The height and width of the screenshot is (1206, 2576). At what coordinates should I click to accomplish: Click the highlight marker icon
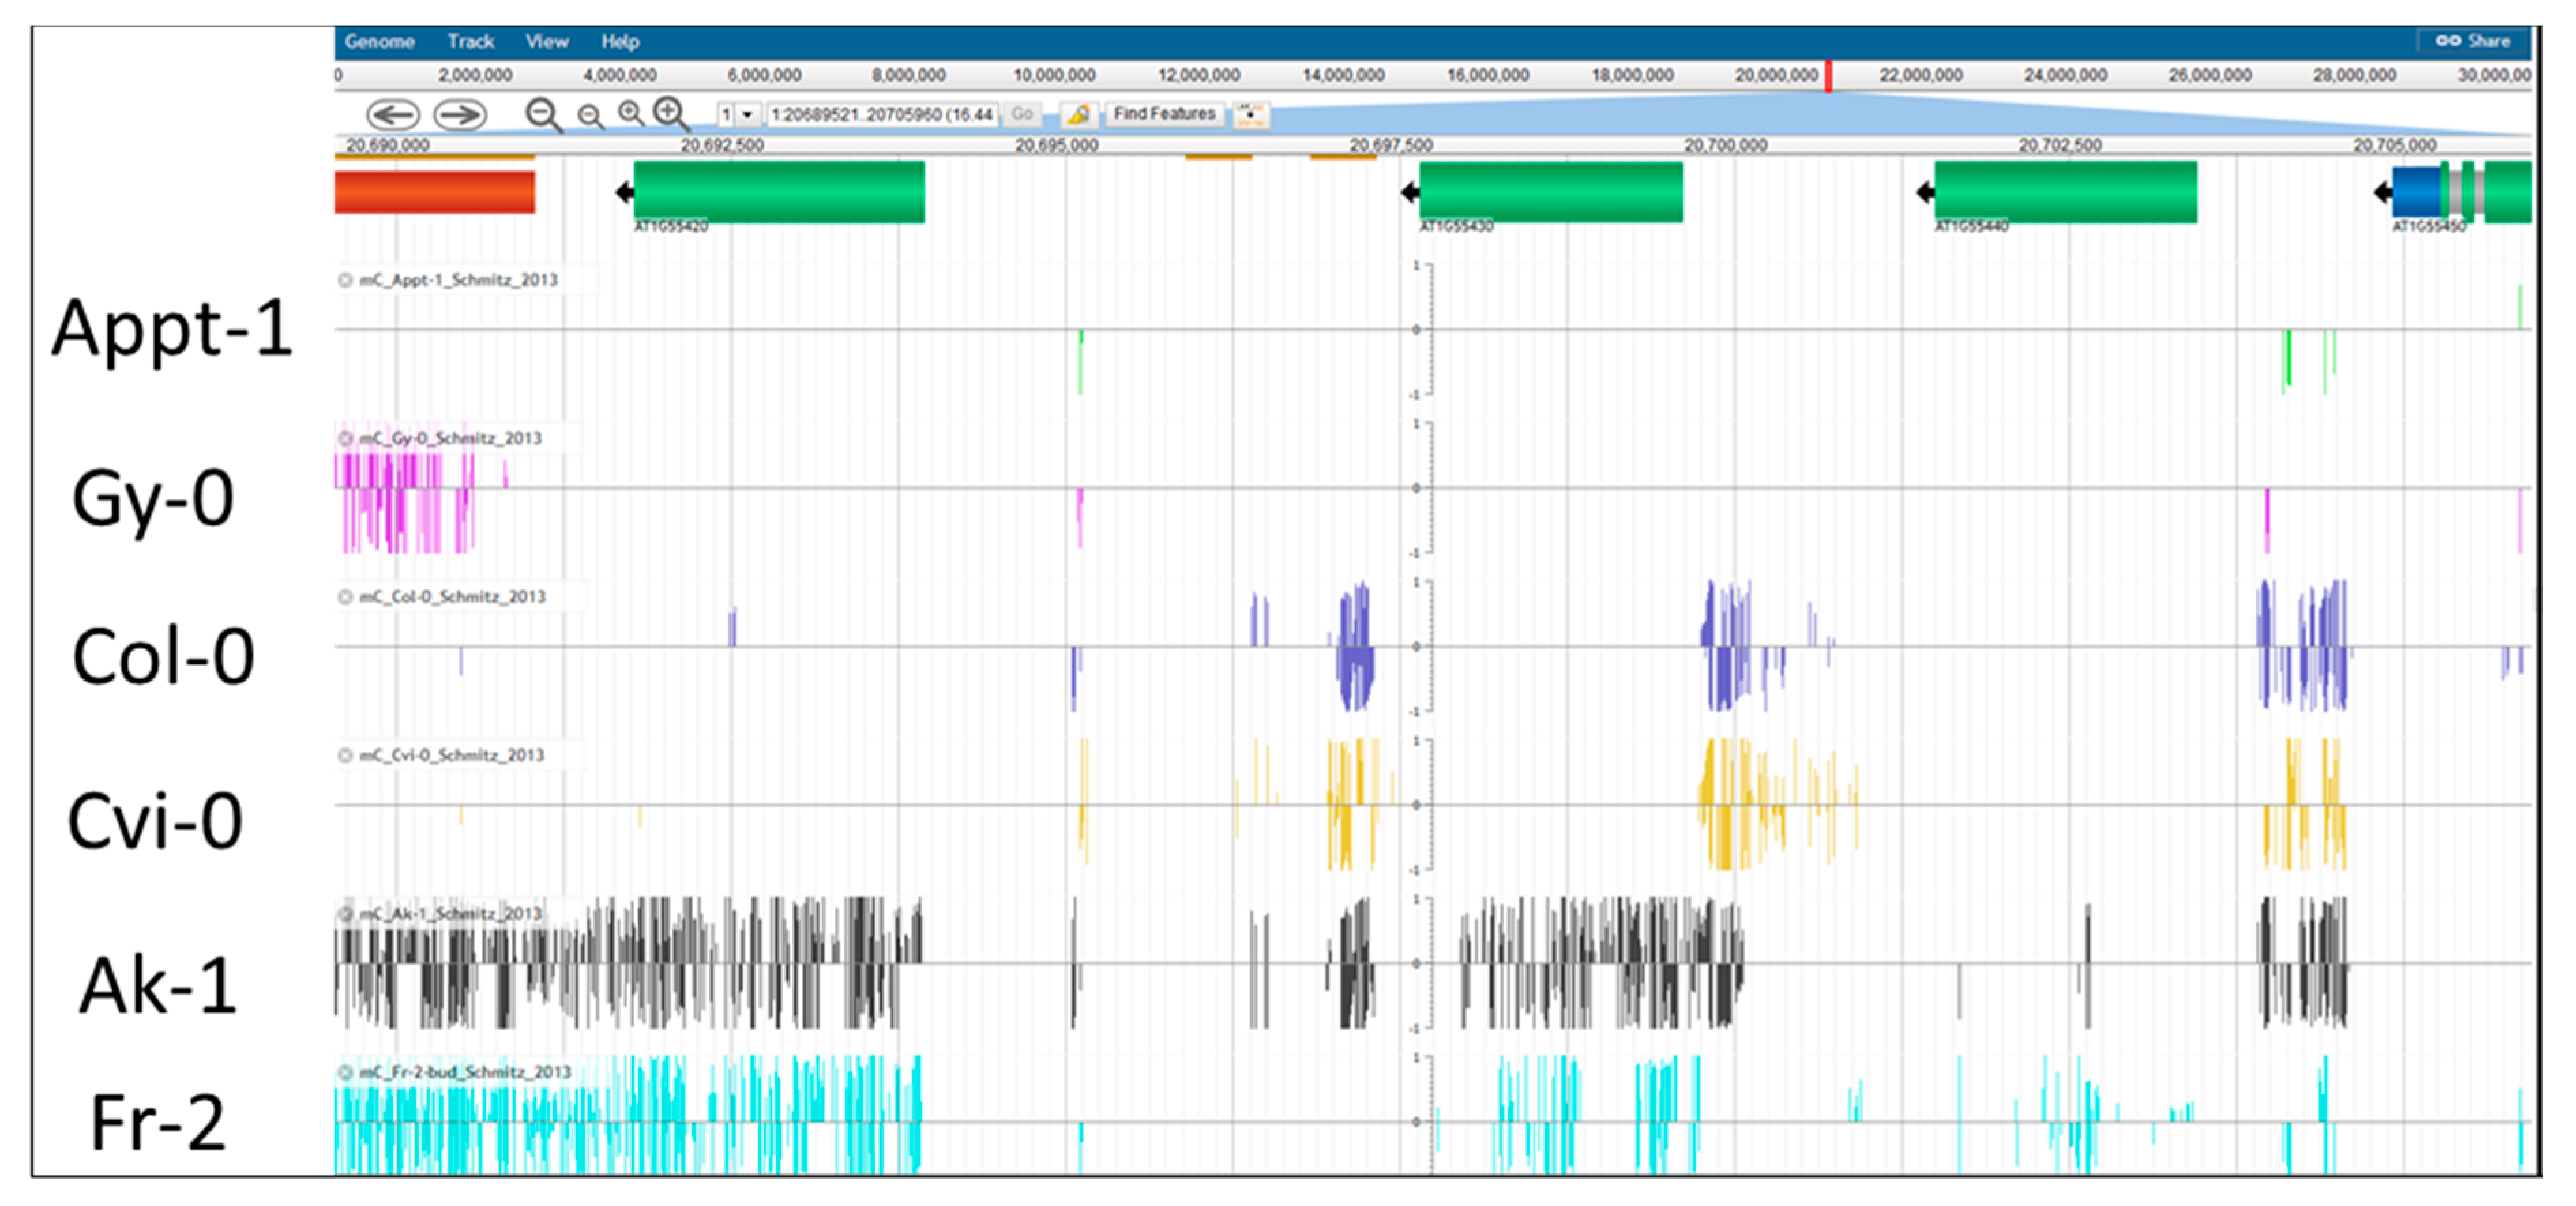(x=1078, y=115)
